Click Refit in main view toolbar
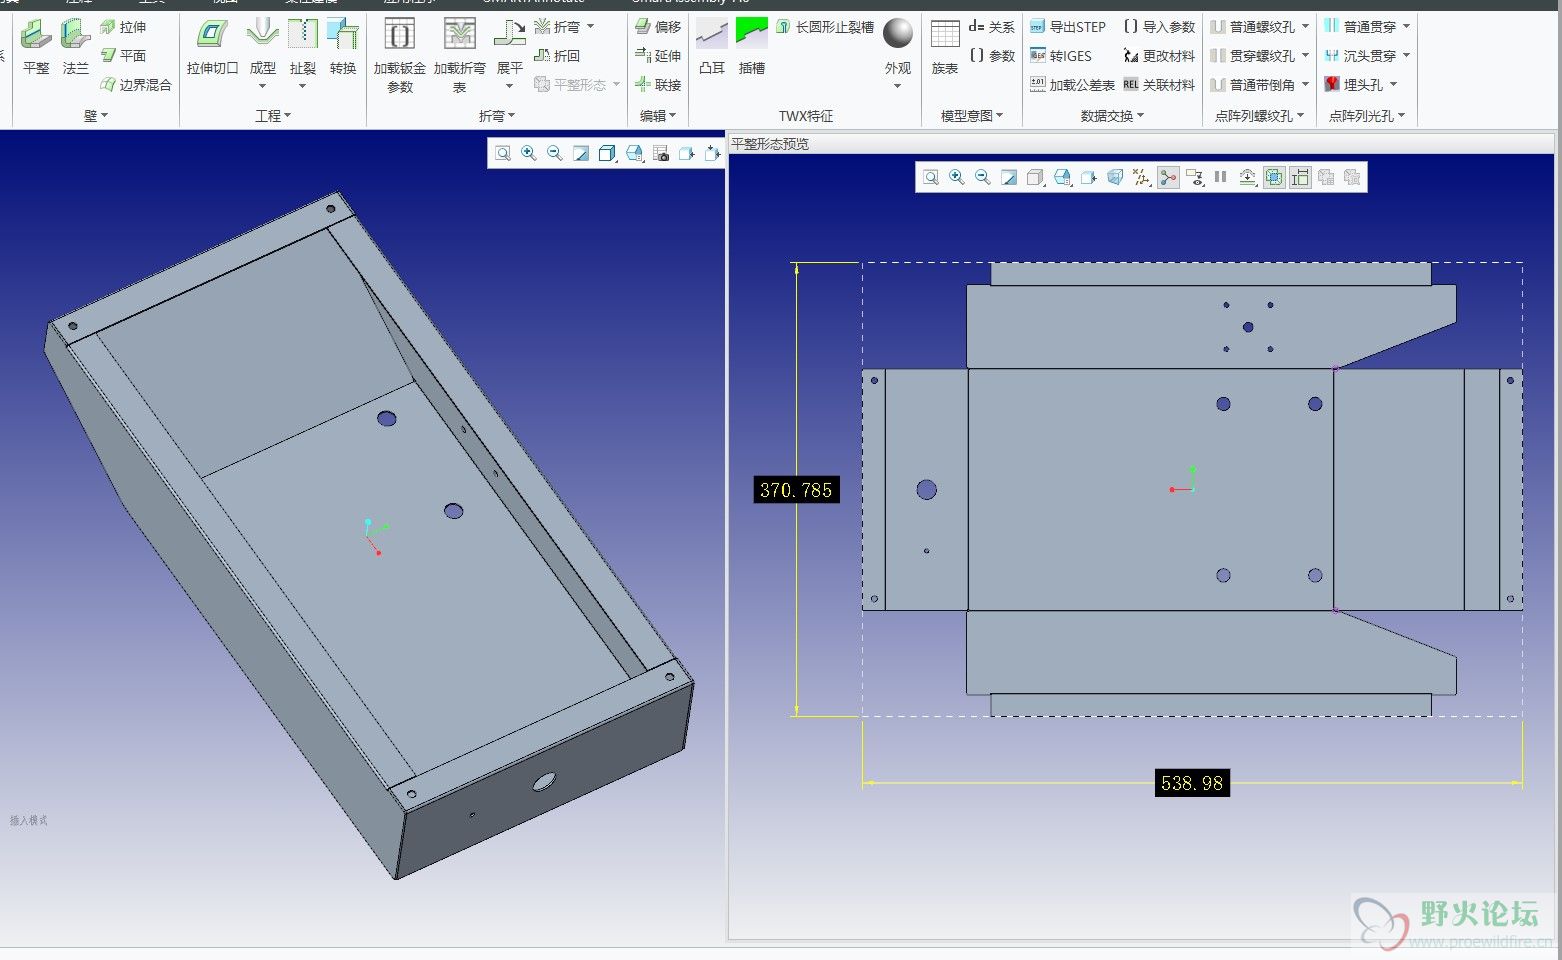The image size is (1562, 960). [x=503, y=153]
